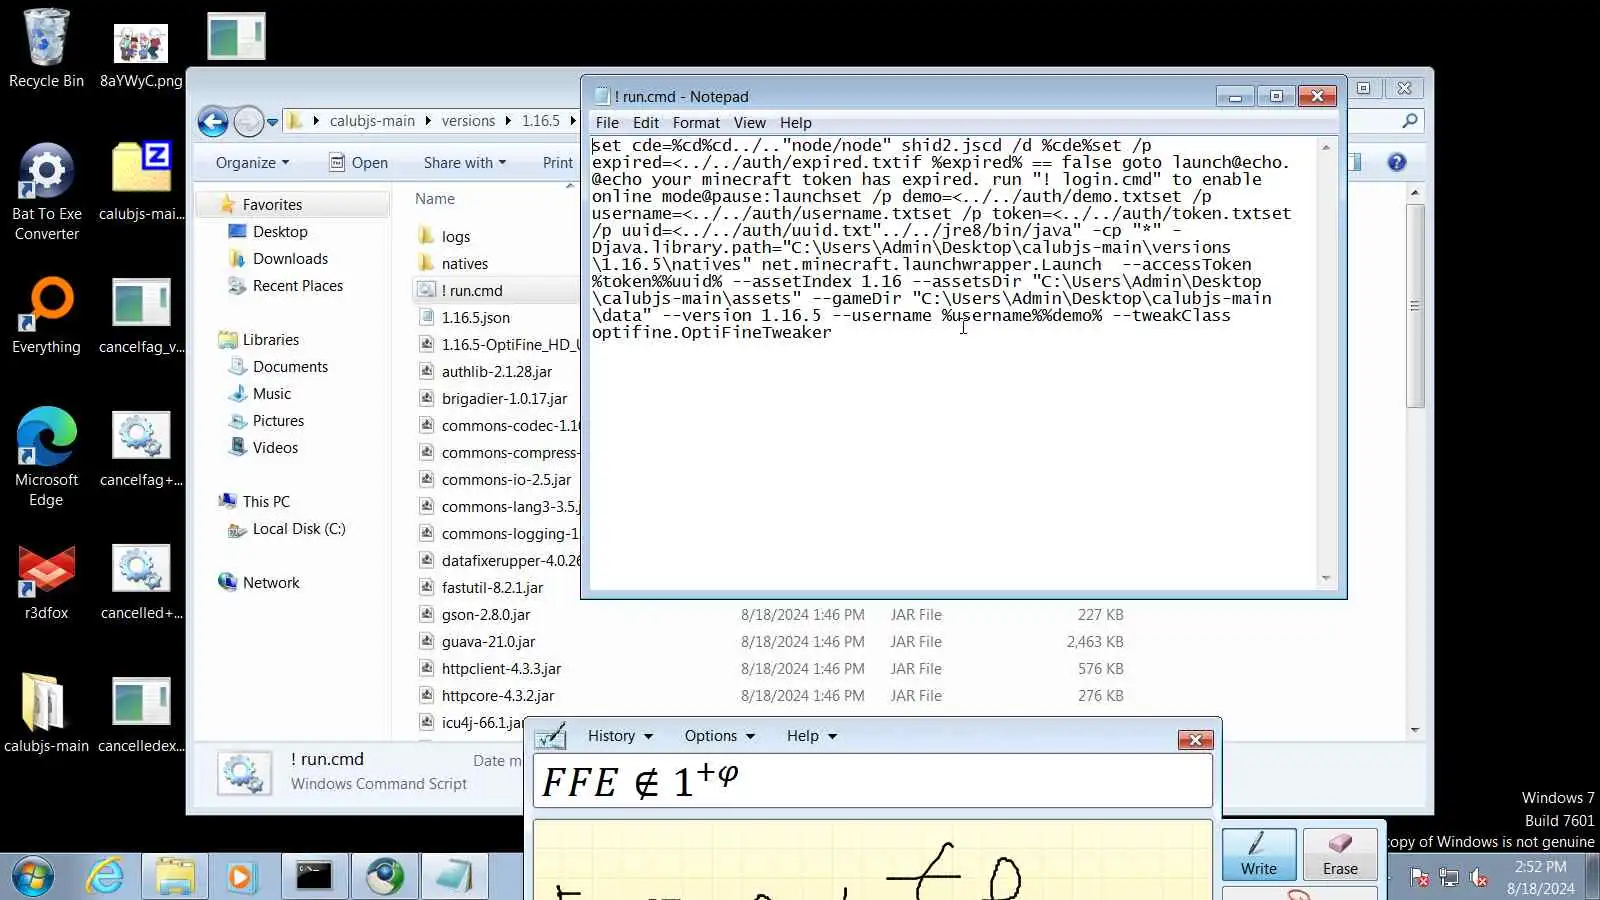Open Notepad's Help menu
1600x900 pixels.
pyautogui.click(x=796, y=123)
